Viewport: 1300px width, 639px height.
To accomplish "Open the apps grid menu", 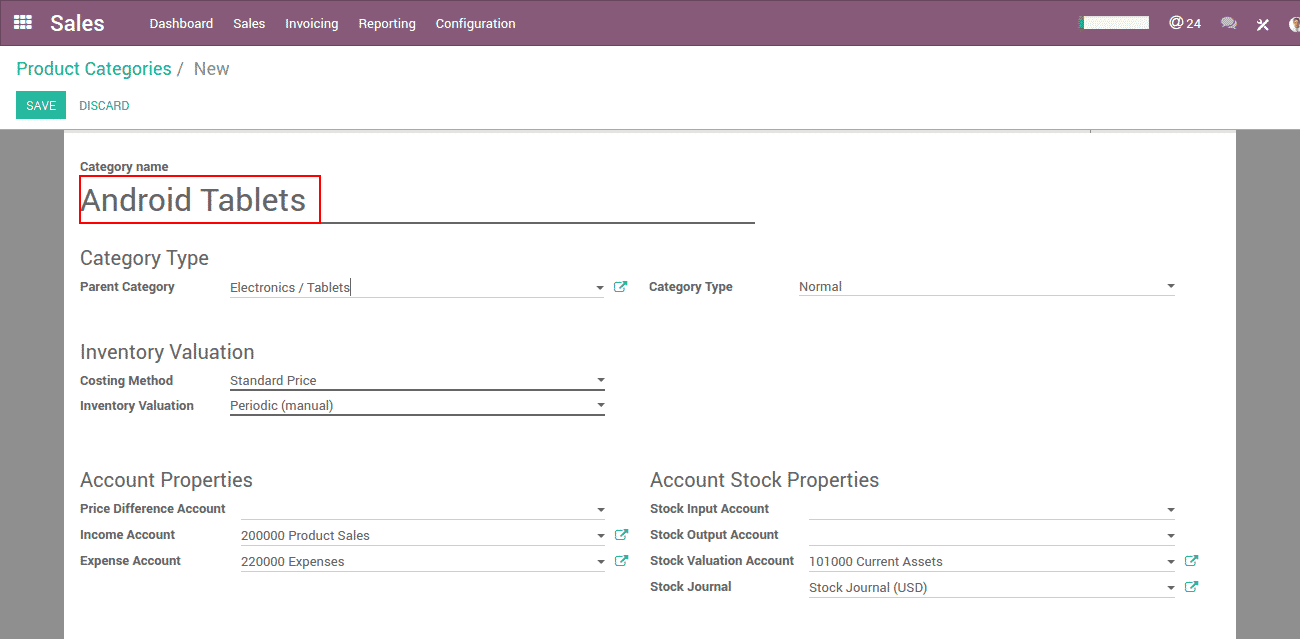I will pos(22,22).
